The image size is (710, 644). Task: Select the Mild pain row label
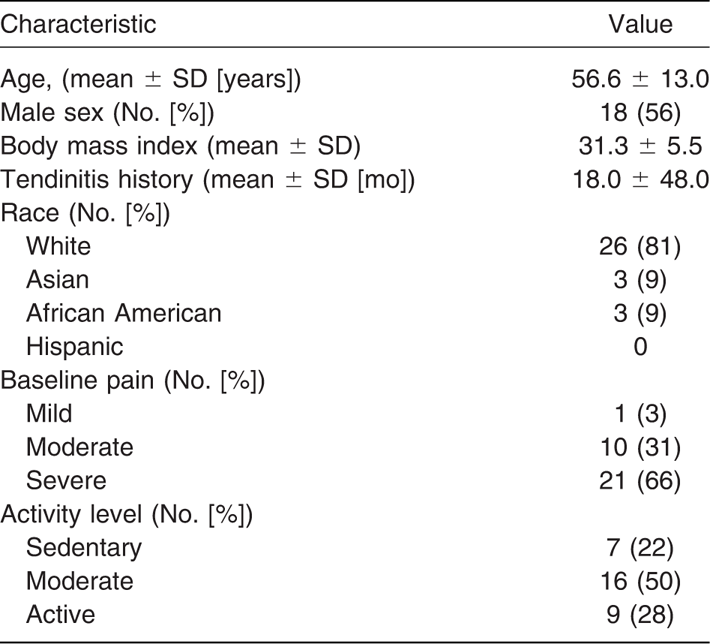tap(49, 414)
